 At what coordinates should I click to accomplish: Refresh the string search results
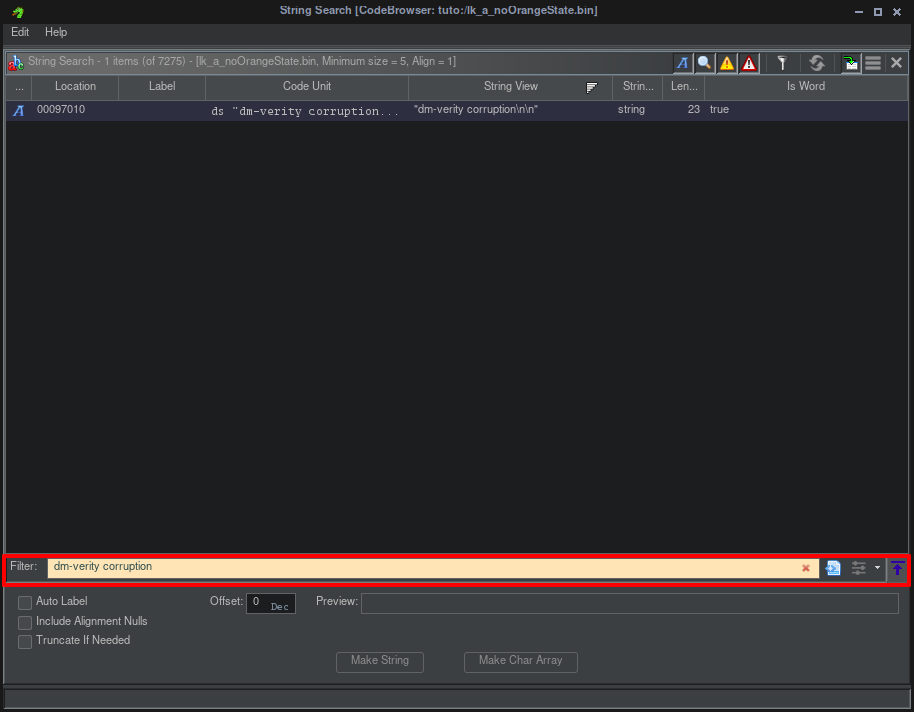coord(817,63)
